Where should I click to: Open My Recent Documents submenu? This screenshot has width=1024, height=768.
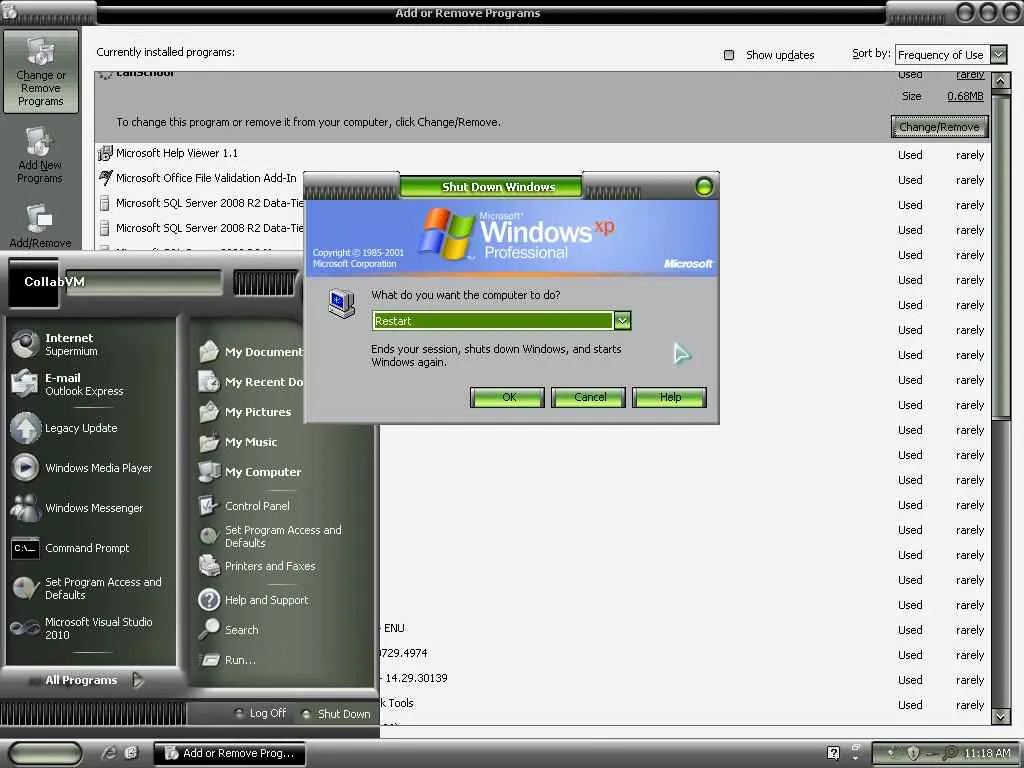(x=251, y=382)
